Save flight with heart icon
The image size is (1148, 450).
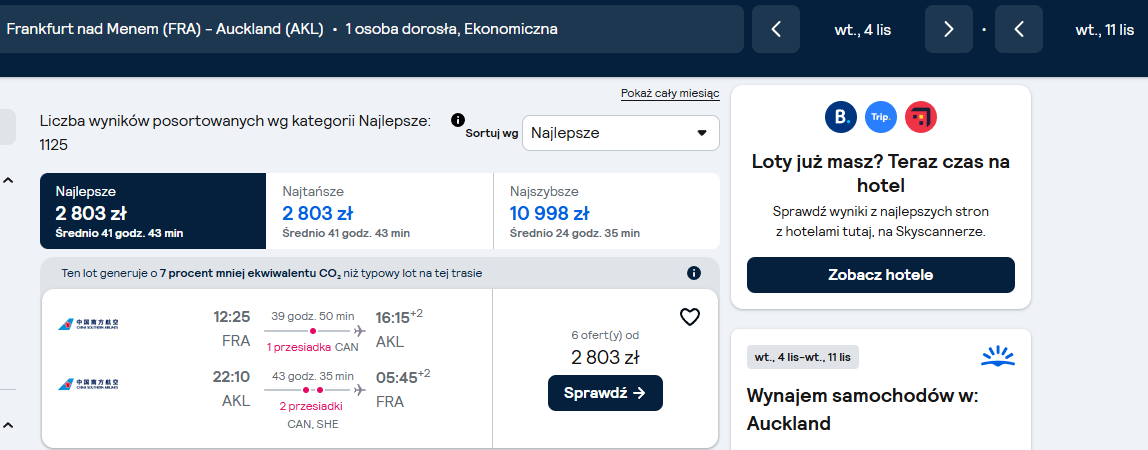click(690, 317)
